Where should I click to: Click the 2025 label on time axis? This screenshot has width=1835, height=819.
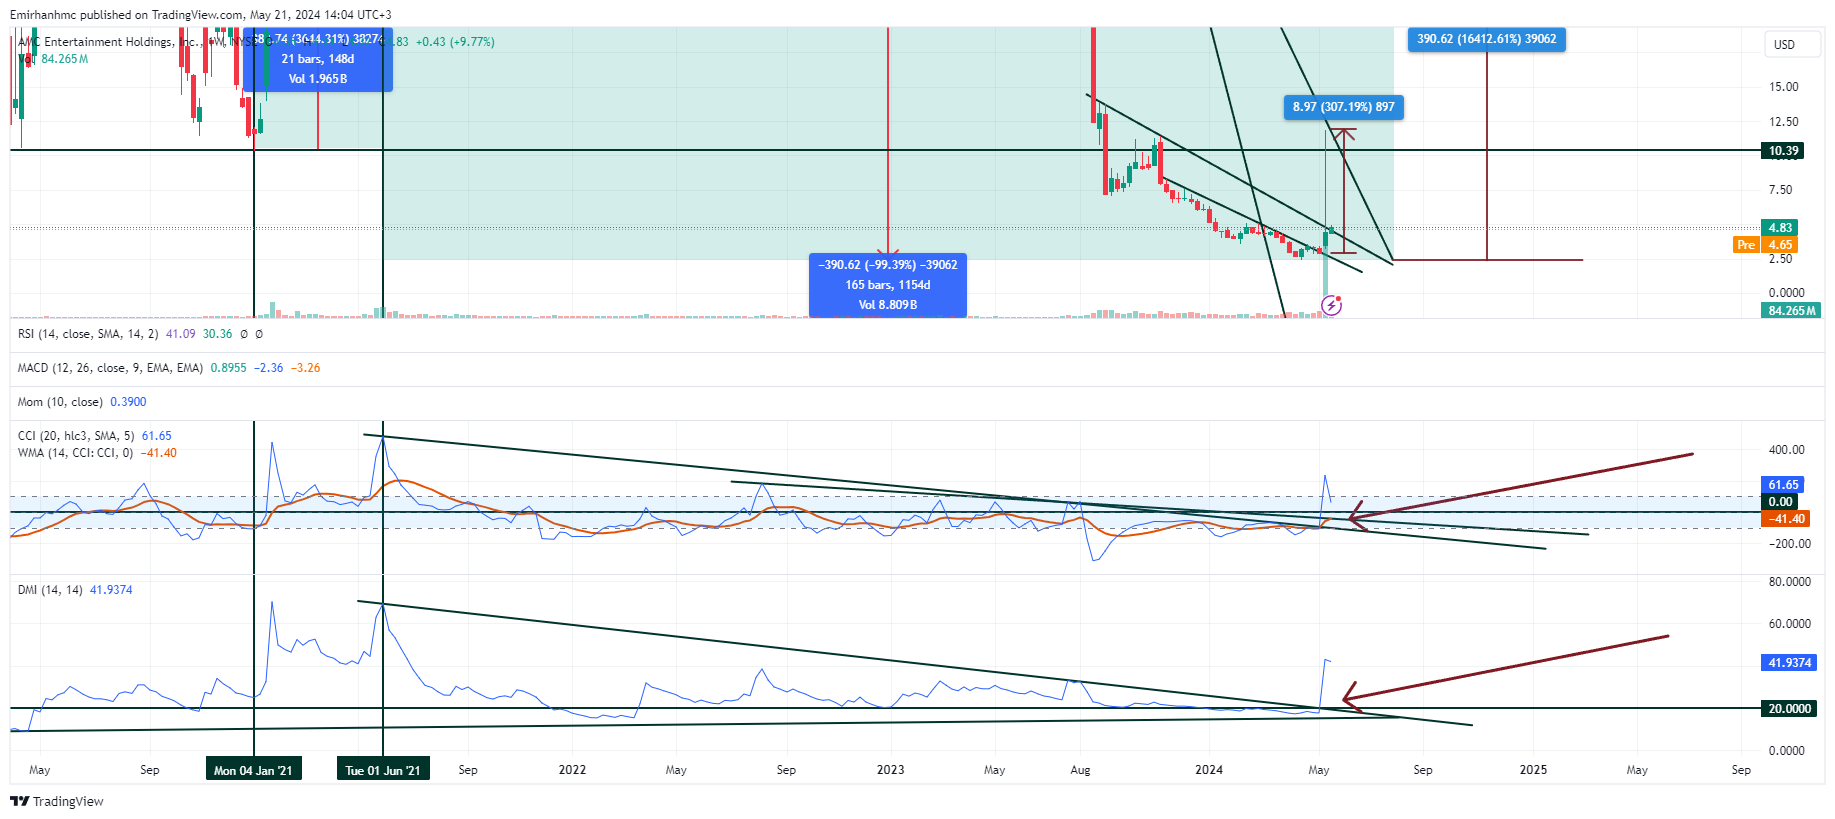tap(1533, 770)
